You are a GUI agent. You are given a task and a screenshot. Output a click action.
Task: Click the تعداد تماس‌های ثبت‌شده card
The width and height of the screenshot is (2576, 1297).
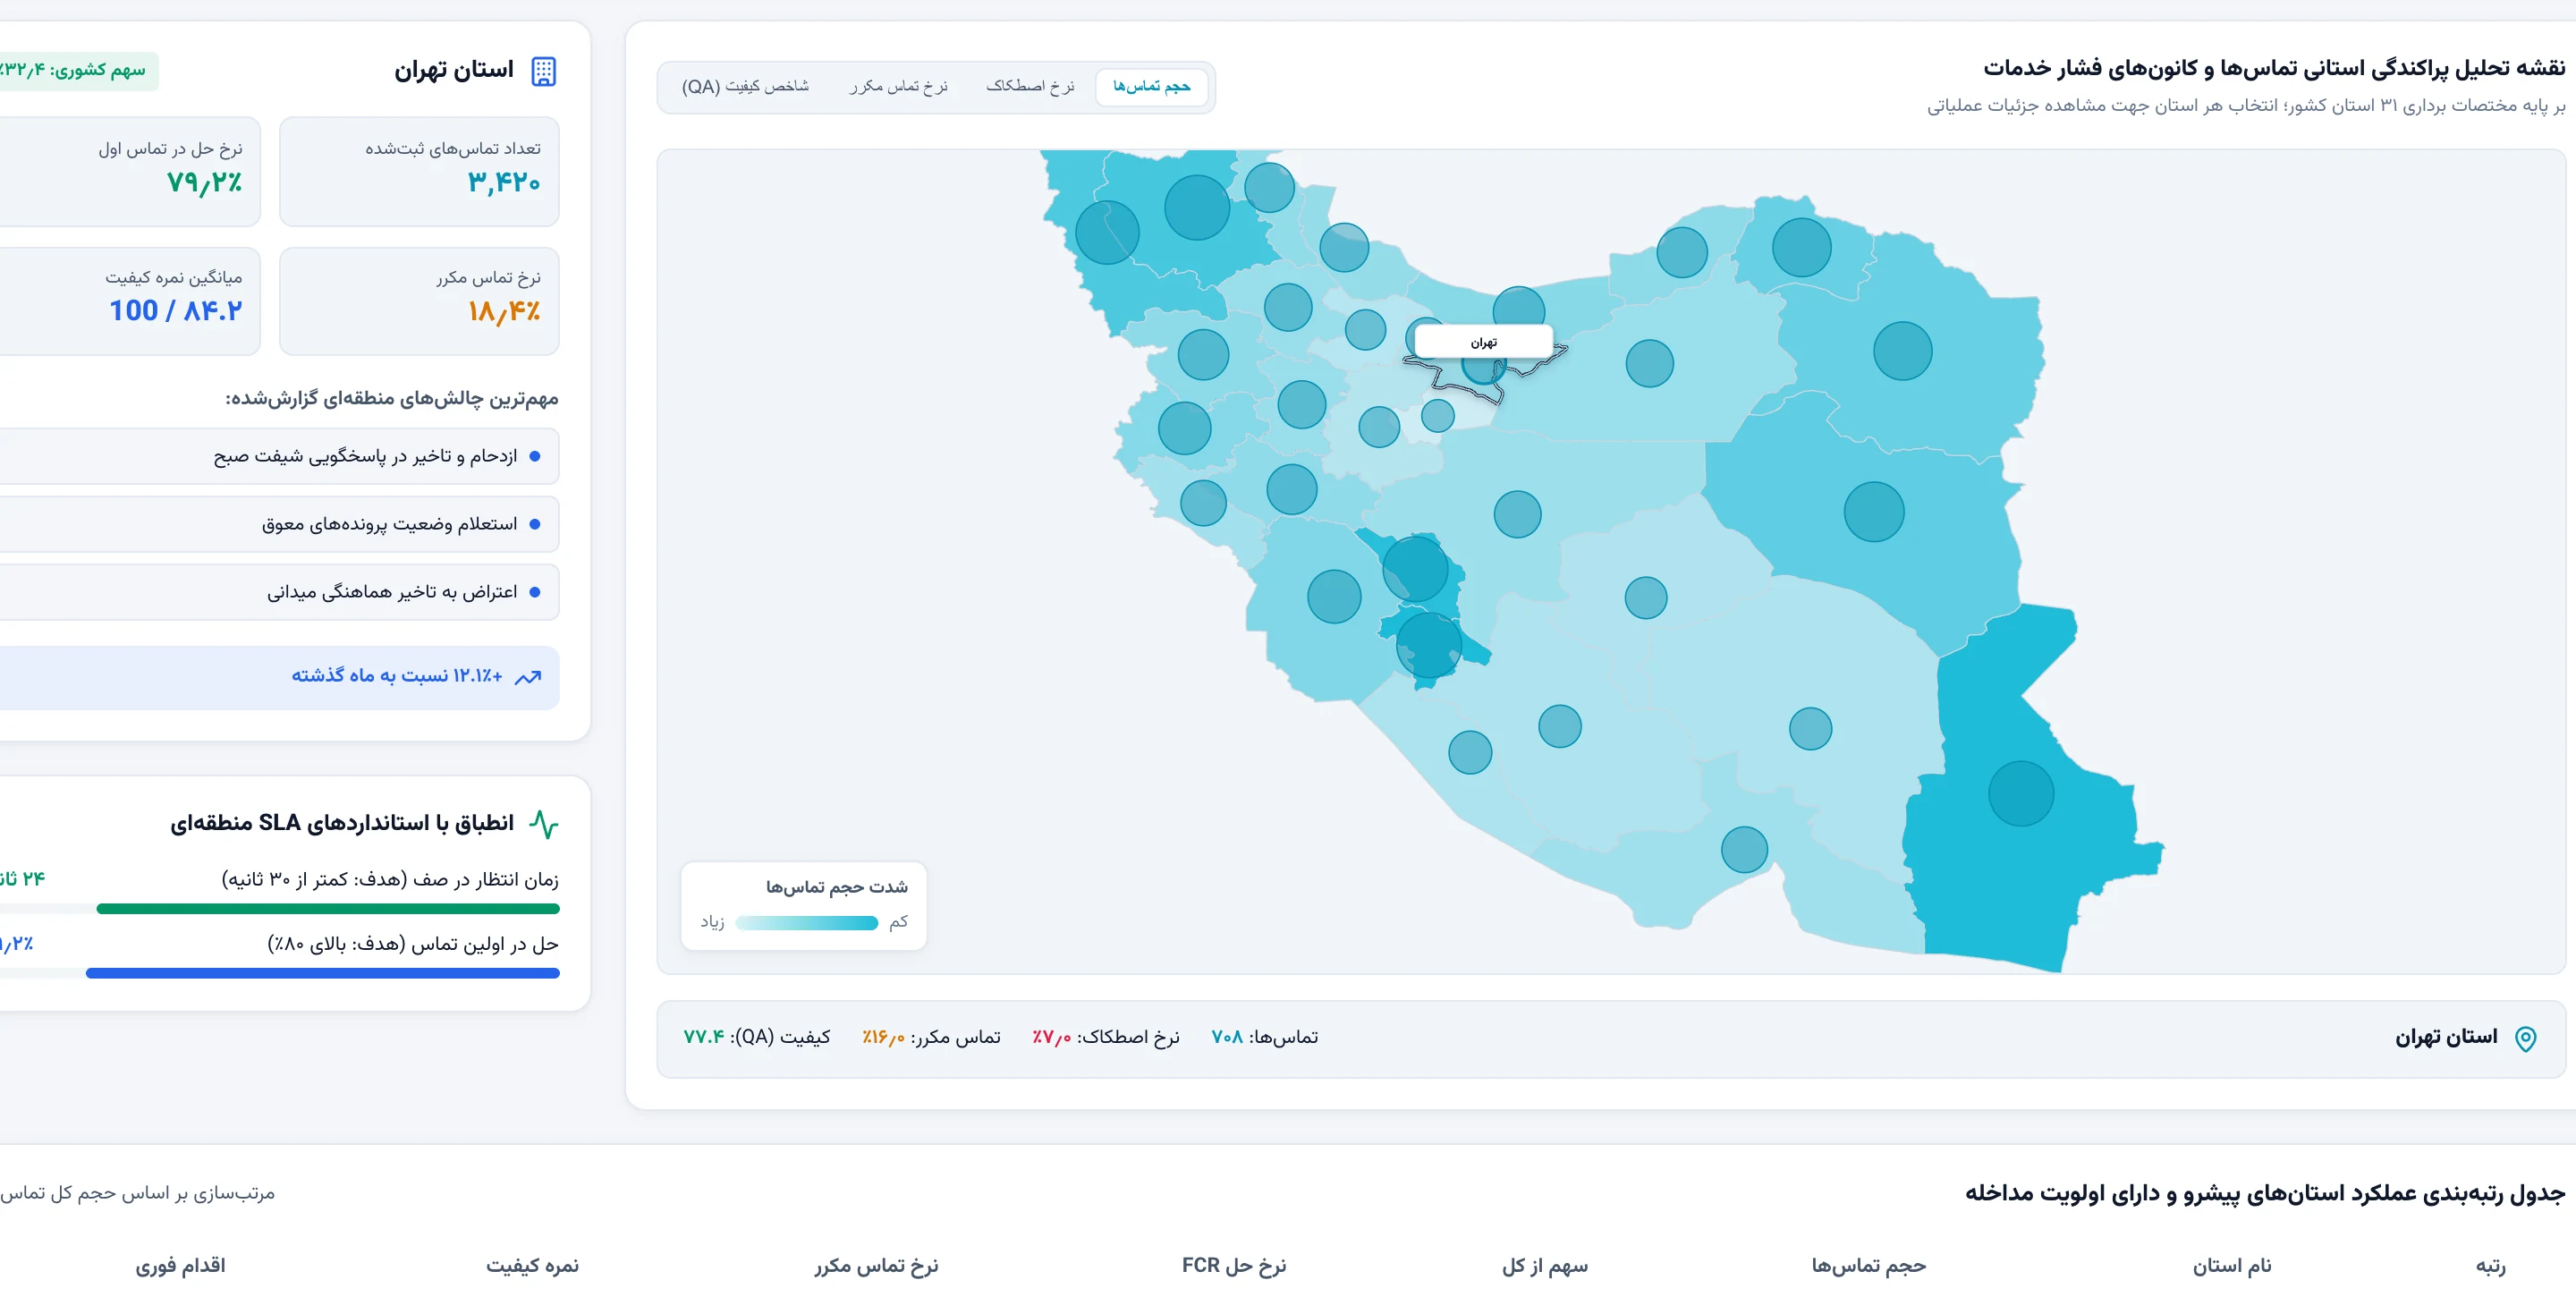tap(419, 171)
